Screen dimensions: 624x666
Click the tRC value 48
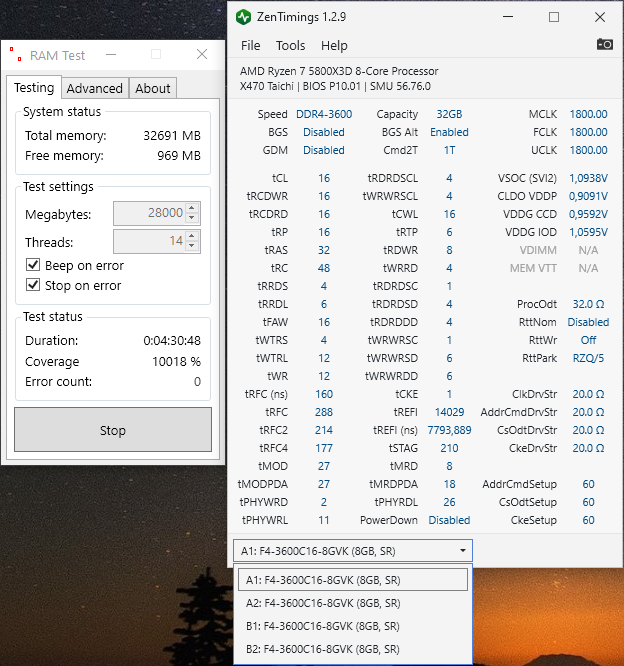click(x=324, y=268)
